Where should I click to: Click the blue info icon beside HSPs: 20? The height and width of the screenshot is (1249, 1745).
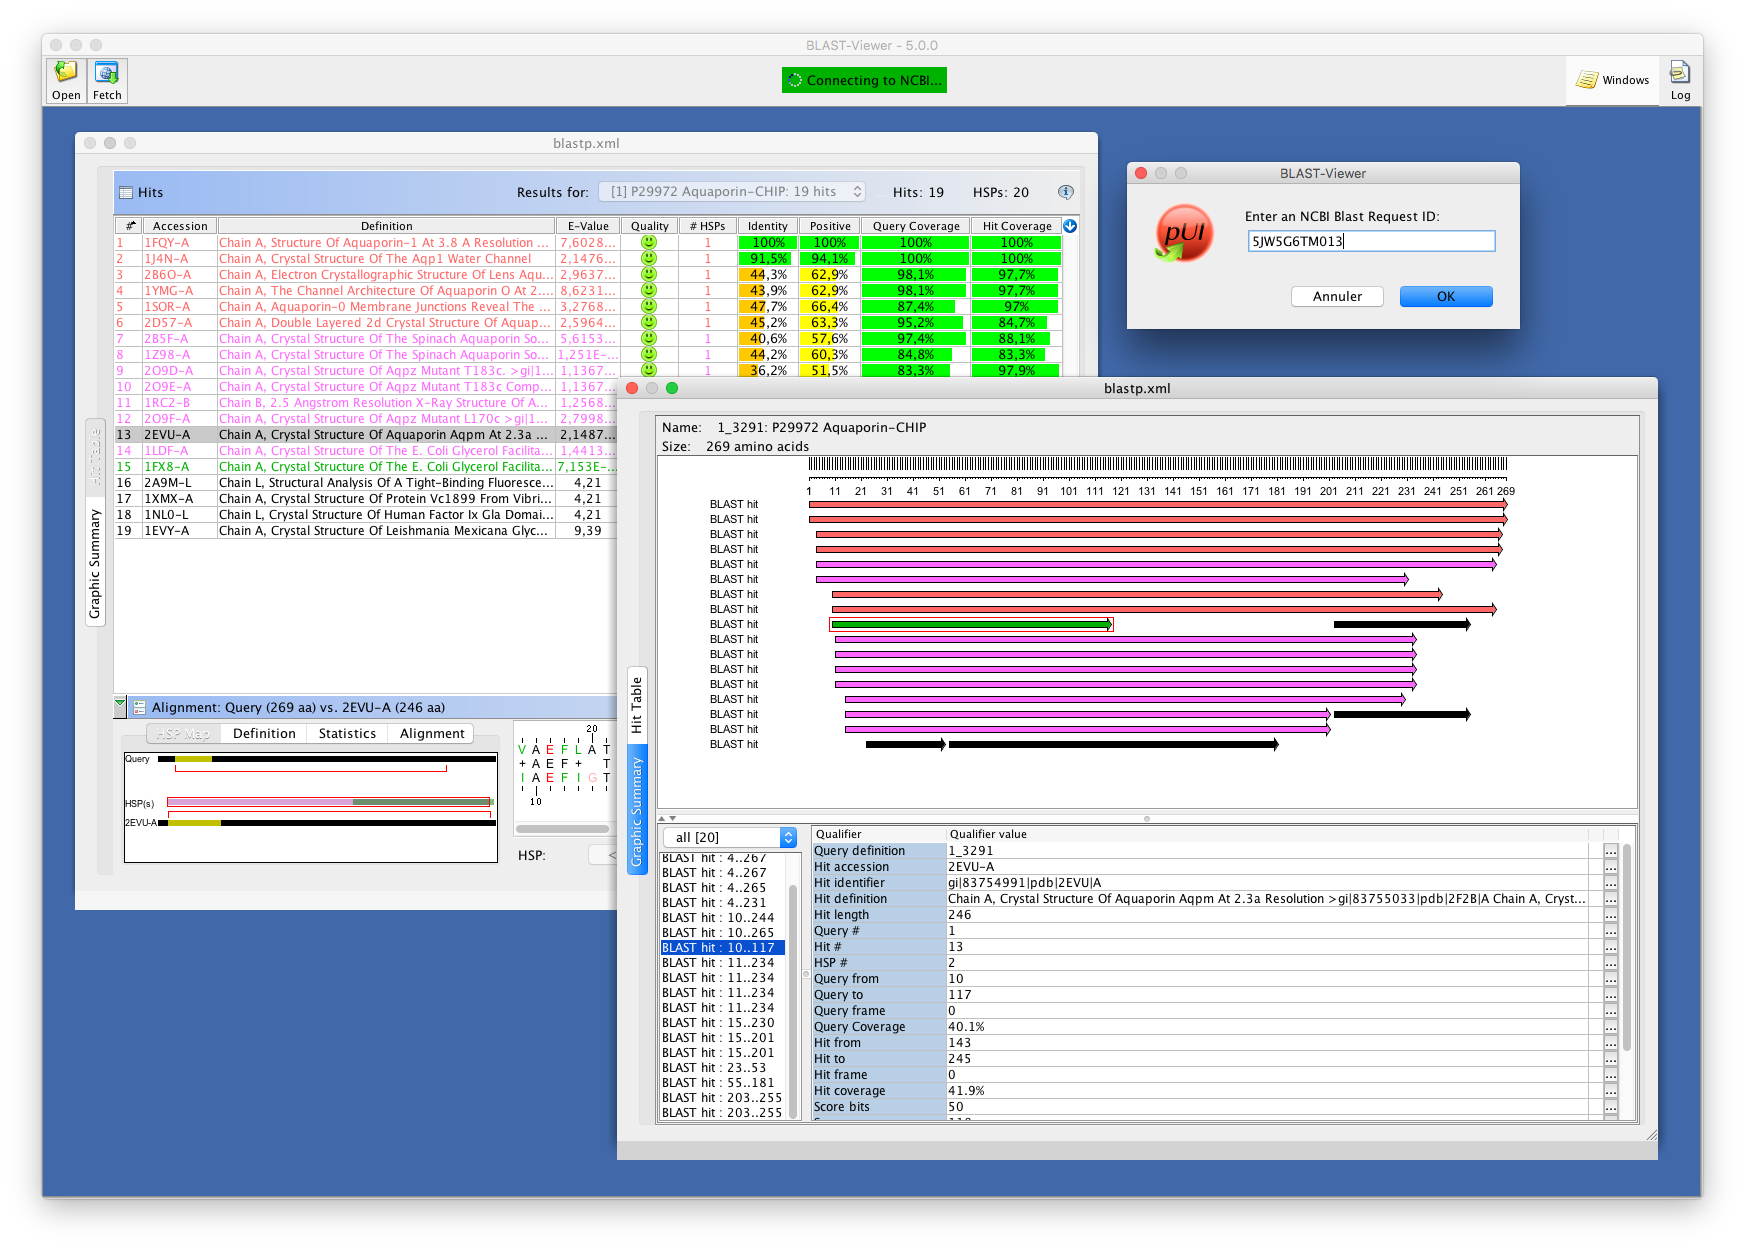click(x=1066, y=192)
